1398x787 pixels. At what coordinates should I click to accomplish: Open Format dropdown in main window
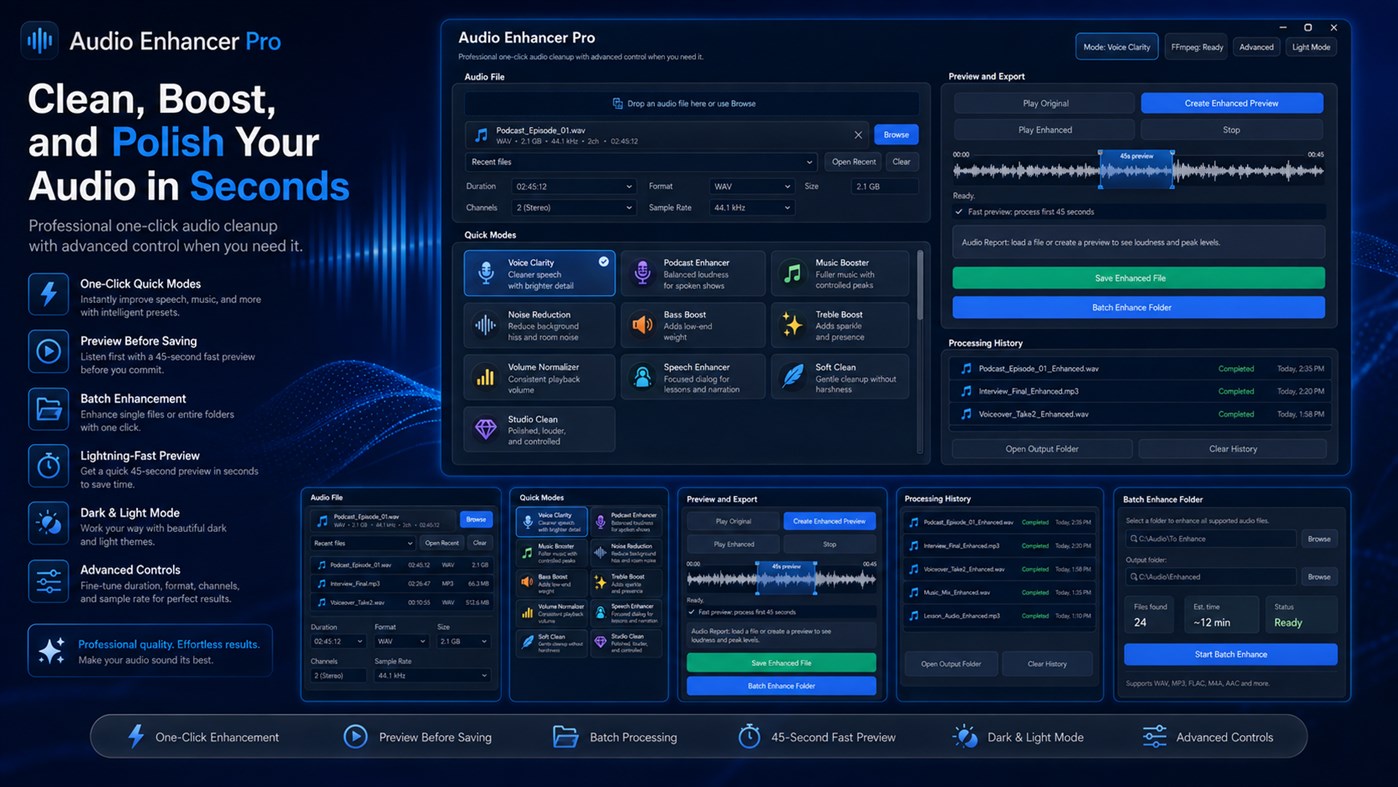pyautogui.click(x=751, y=186)
